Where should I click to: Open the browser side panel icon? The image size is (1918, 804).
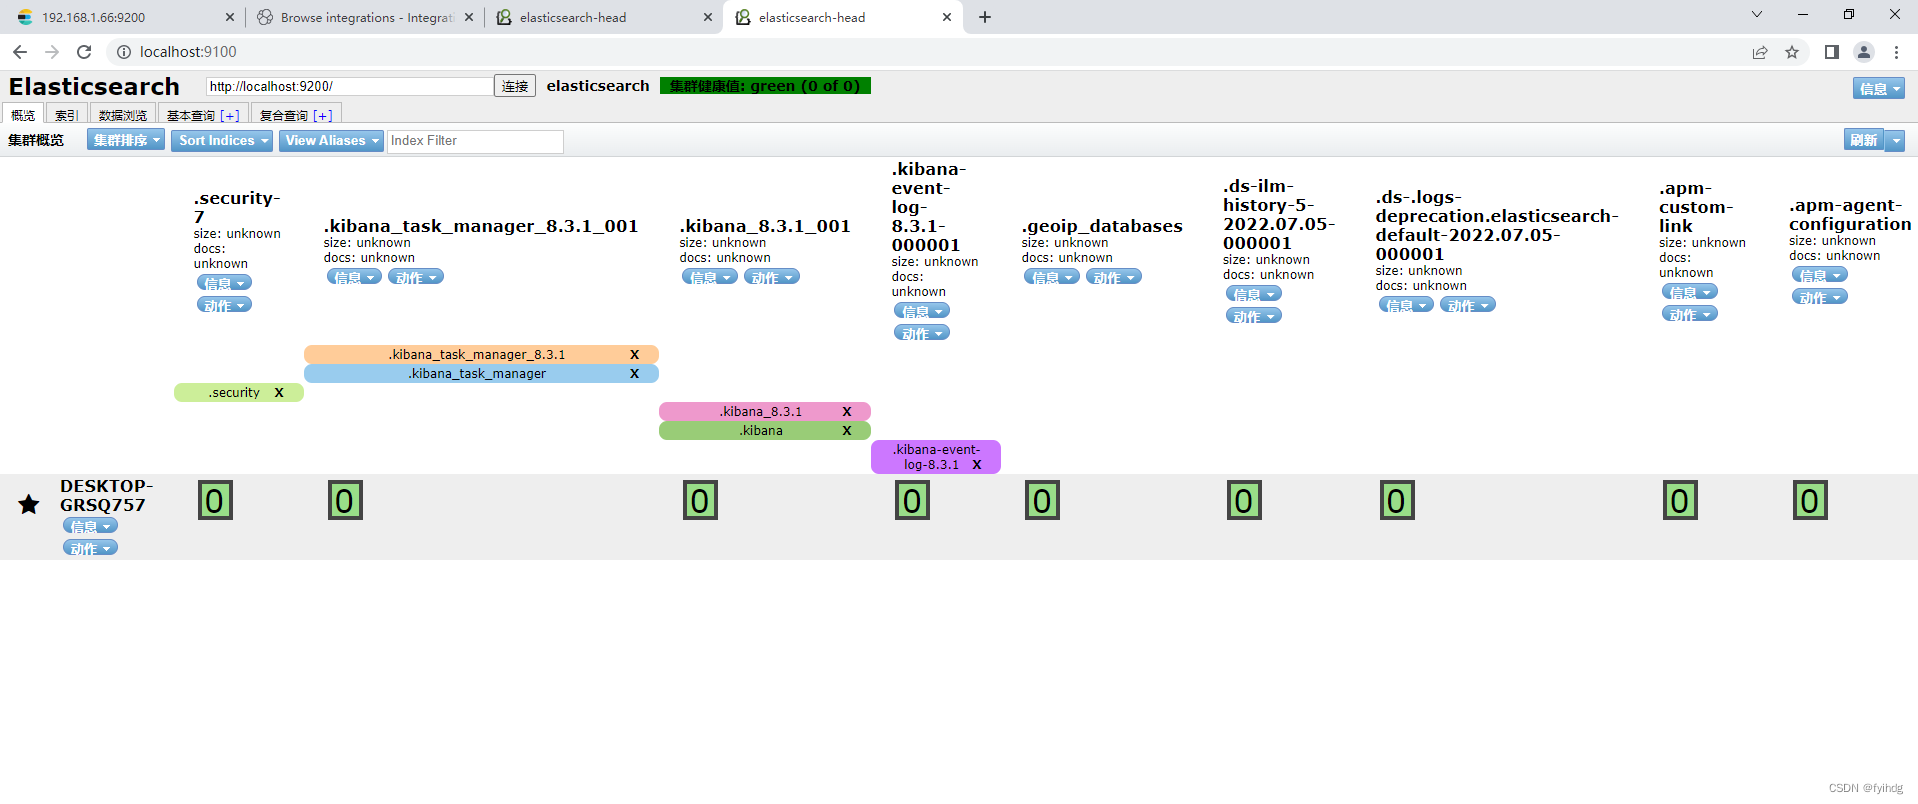click(1832, 52)
